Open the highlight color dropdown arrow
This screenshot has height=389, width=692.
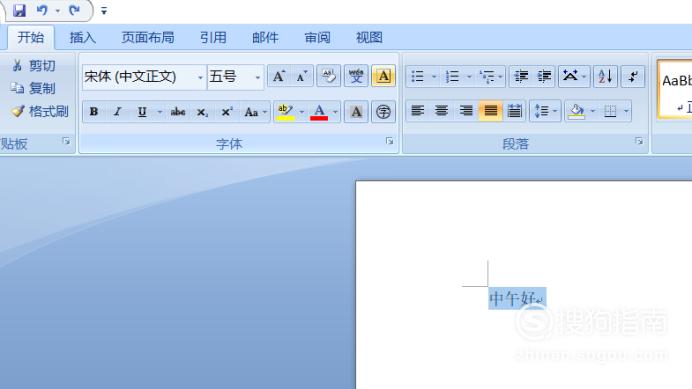pos(302,112)
